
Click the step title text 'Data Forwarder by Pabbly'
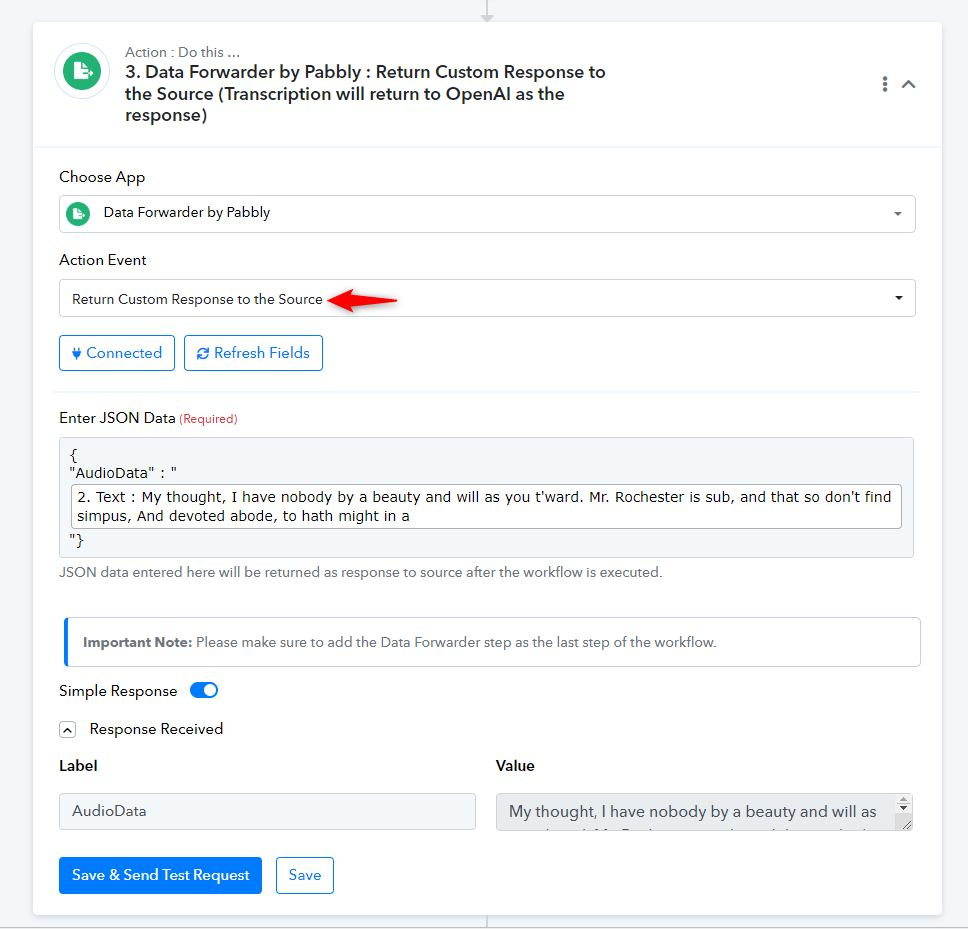[252, 72]
